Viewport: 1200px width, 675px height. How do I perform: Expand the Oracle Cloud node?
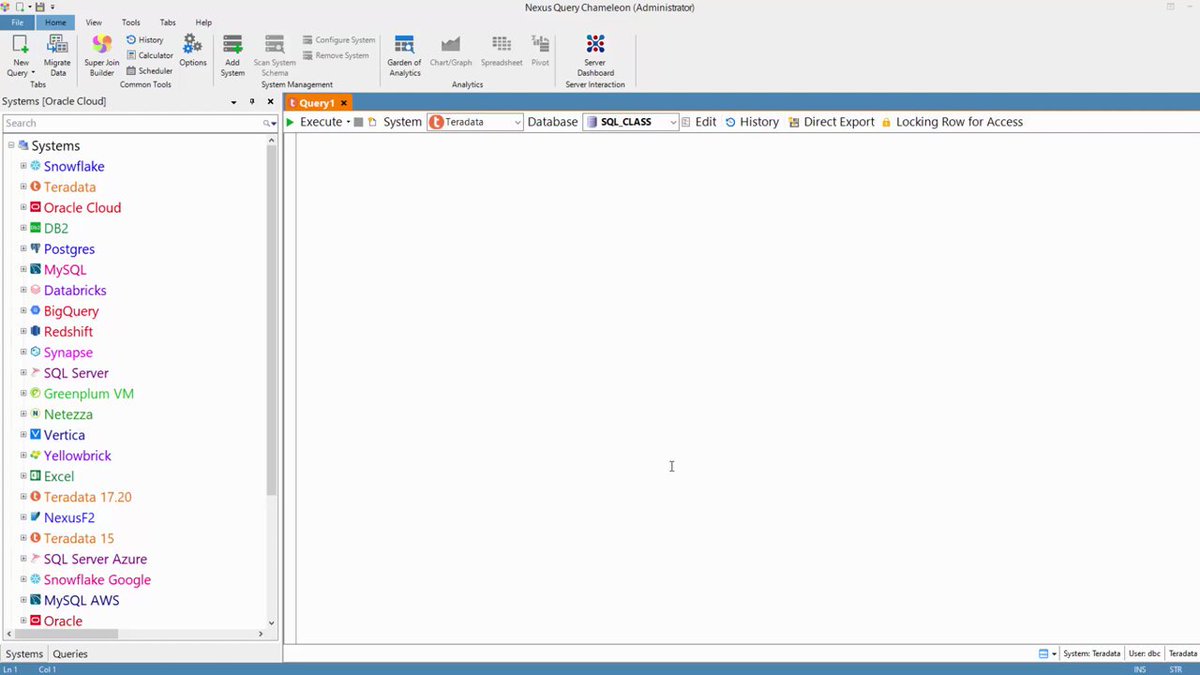pyautogui.click(x=23, y=207)
